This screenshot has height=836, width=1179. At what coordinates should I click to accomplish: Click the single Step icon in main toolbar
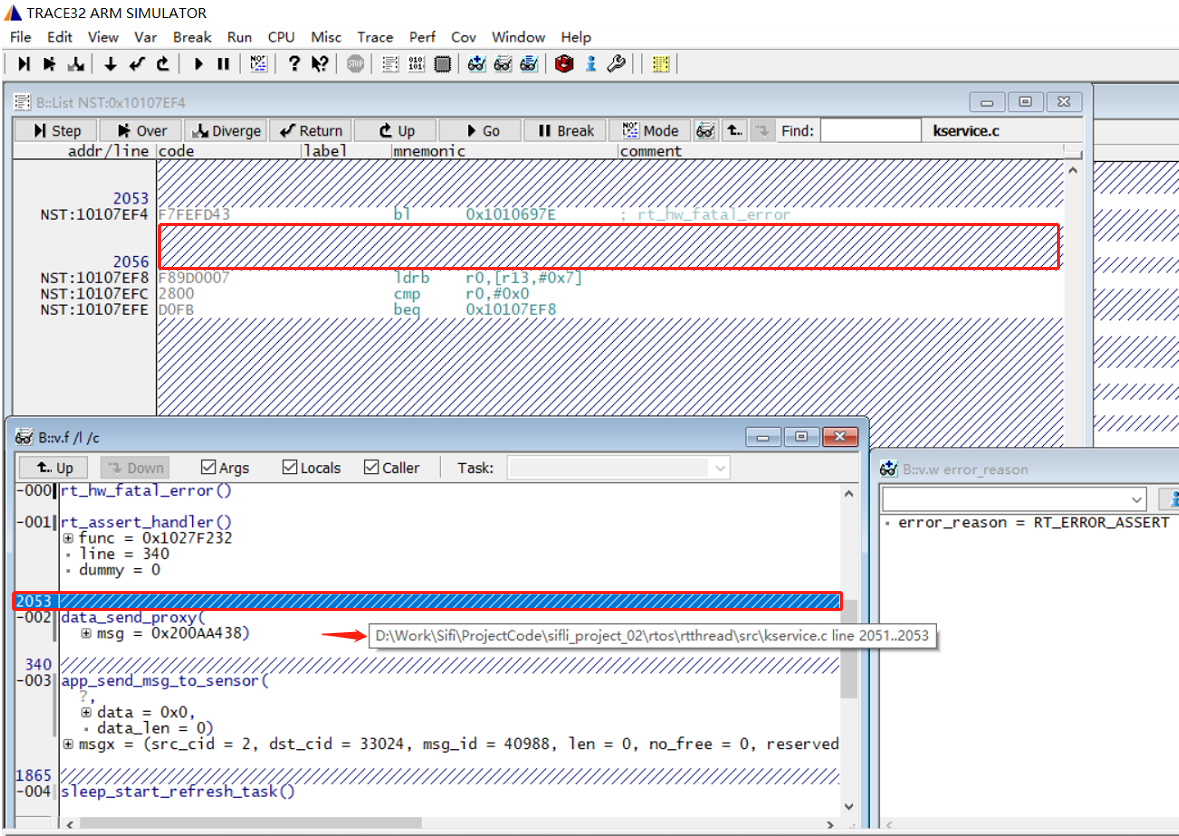click(x=23, y=64)
